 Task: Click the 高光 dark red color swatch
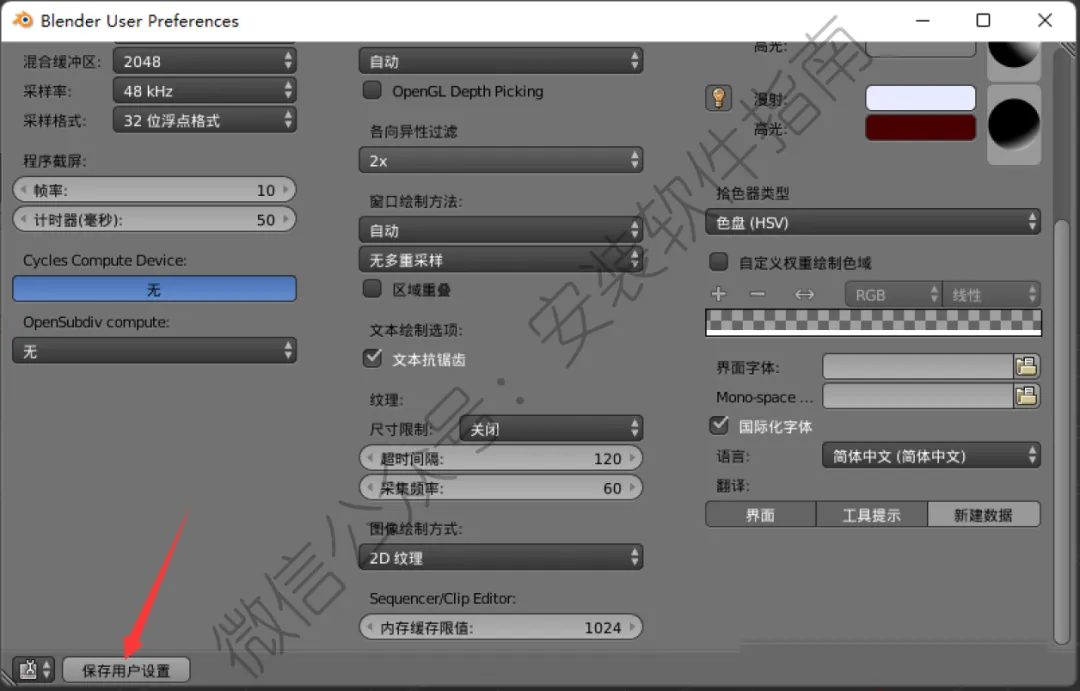(920, 128)
